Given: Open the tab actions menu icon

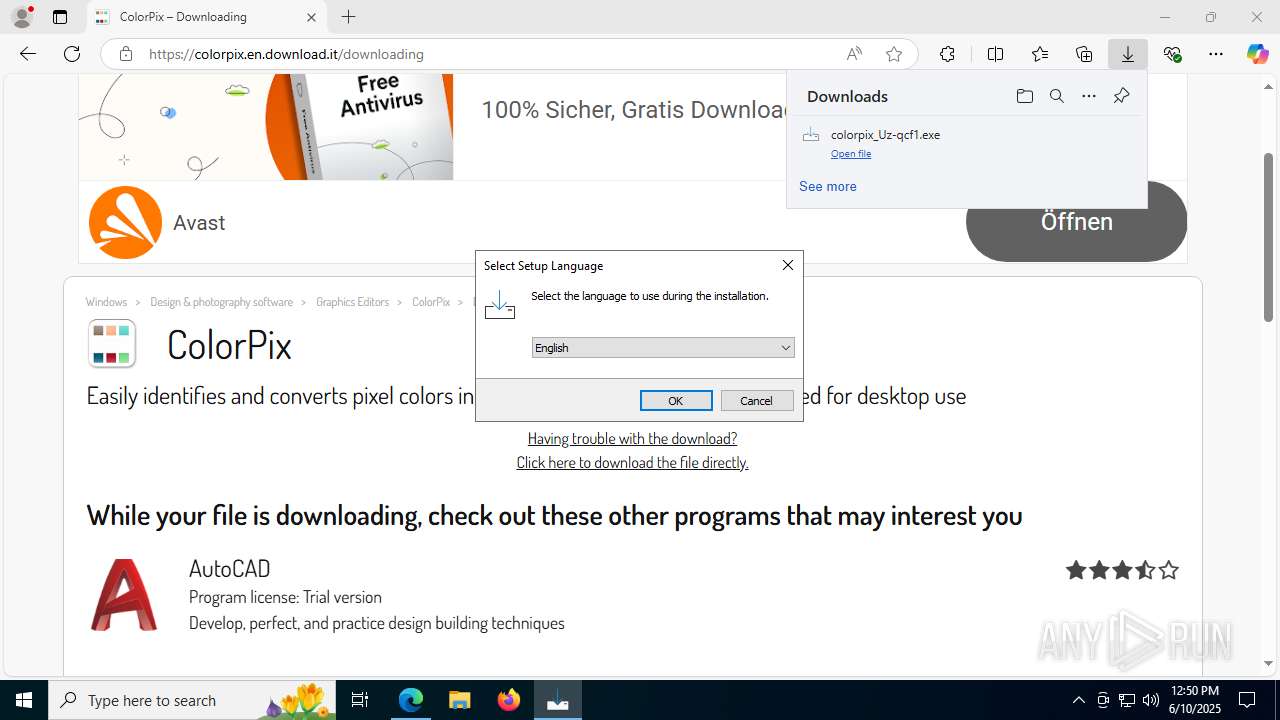Looking at the screenshot, I should (60, 17).
